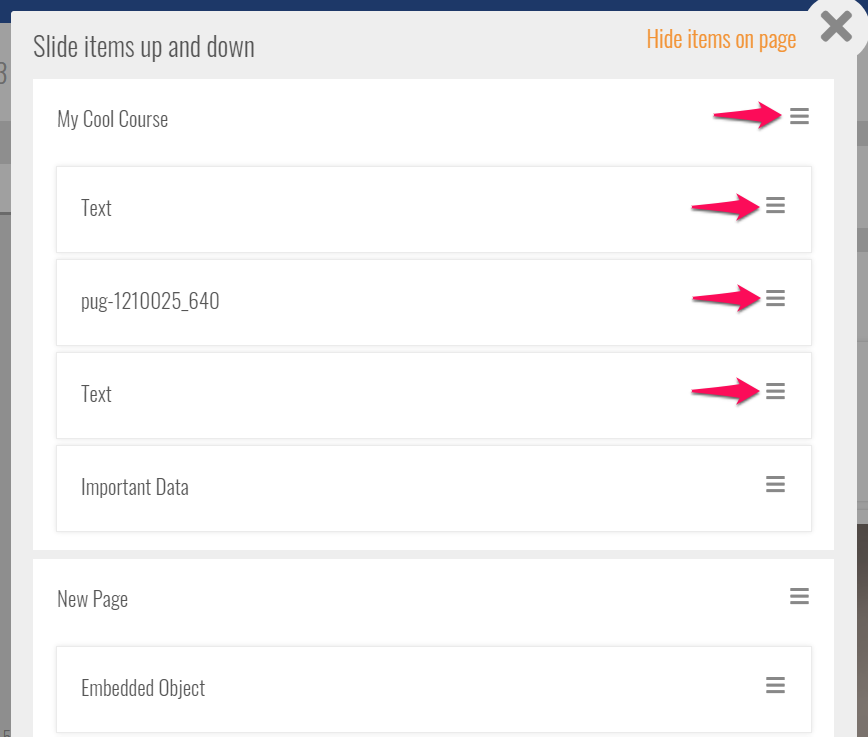Image resolution: width=868 pixels, height=737 pixels.
Task: Click the New Page drag handle icon
Action: [799, 596]
